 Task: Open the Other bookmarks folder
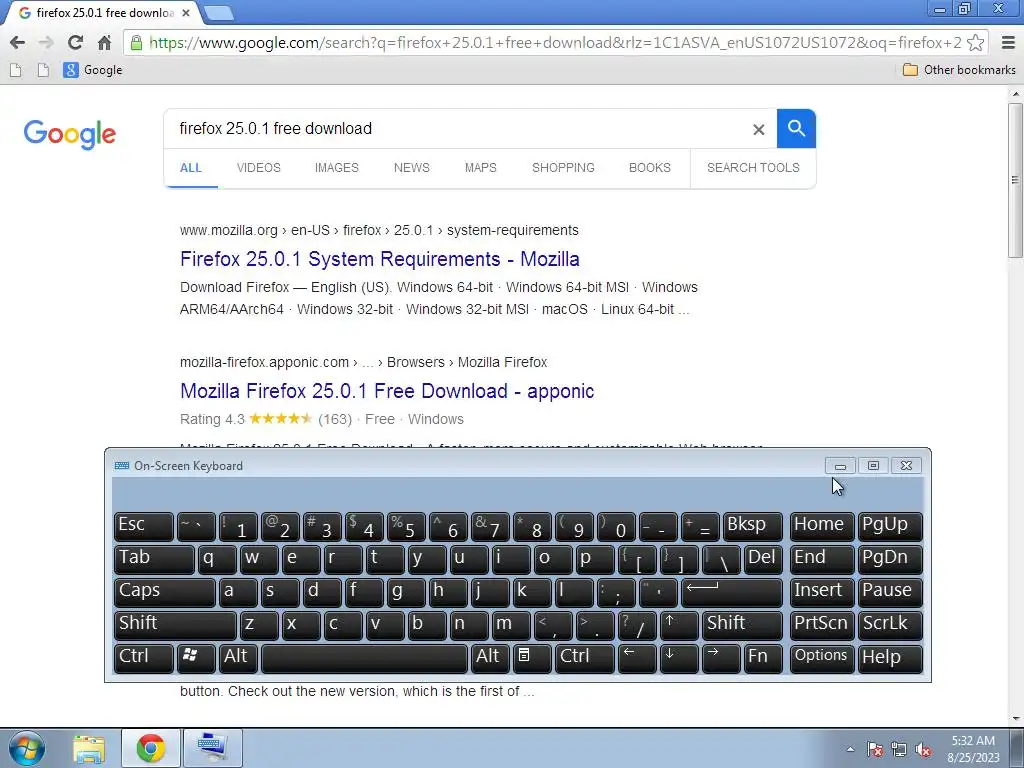pyautogui.click(x=959, y=70)
